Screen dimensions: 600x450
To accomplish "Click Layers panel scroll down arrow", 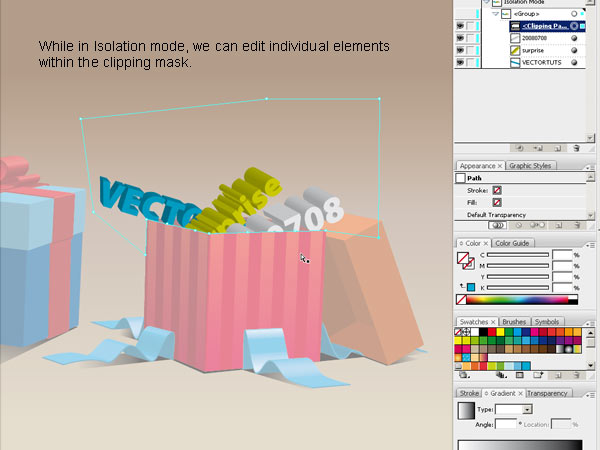I will pyautogui.click(x=590, y=138).
